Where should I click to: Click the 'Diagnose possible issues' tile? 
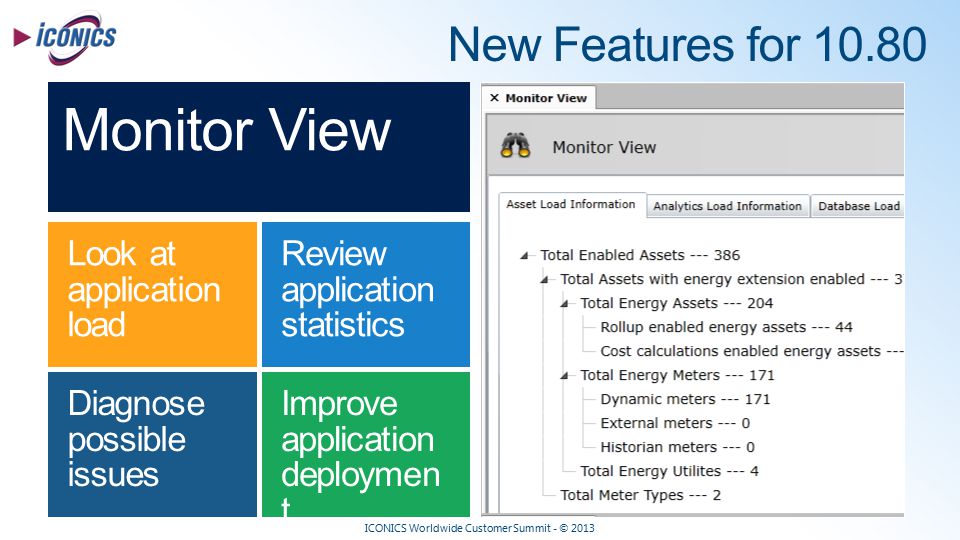pos(152,444)
